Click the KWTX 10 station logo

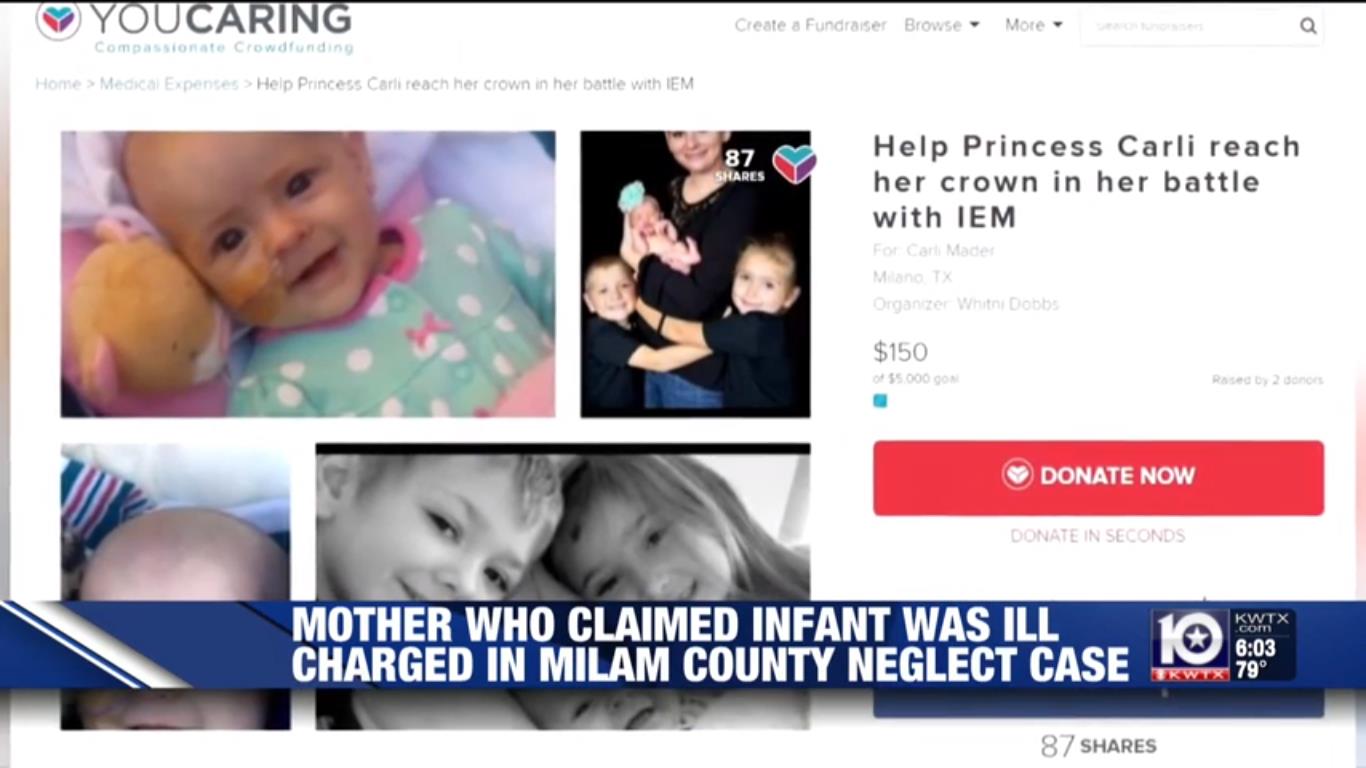1190,645
